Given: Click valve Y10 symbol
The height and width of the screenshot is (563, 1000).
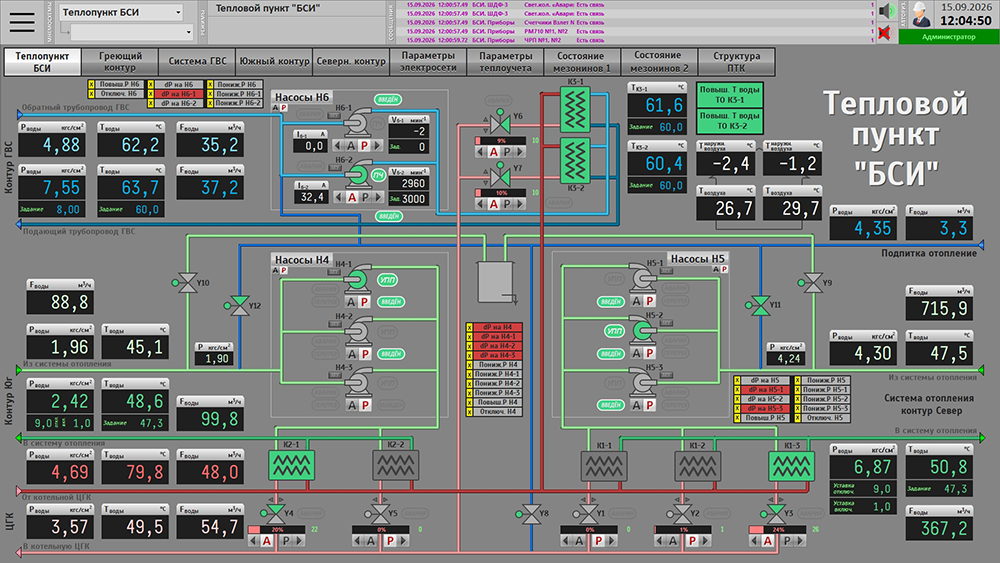Looking at the screenshot, I should pyautogui.click(x=186, y=282).
